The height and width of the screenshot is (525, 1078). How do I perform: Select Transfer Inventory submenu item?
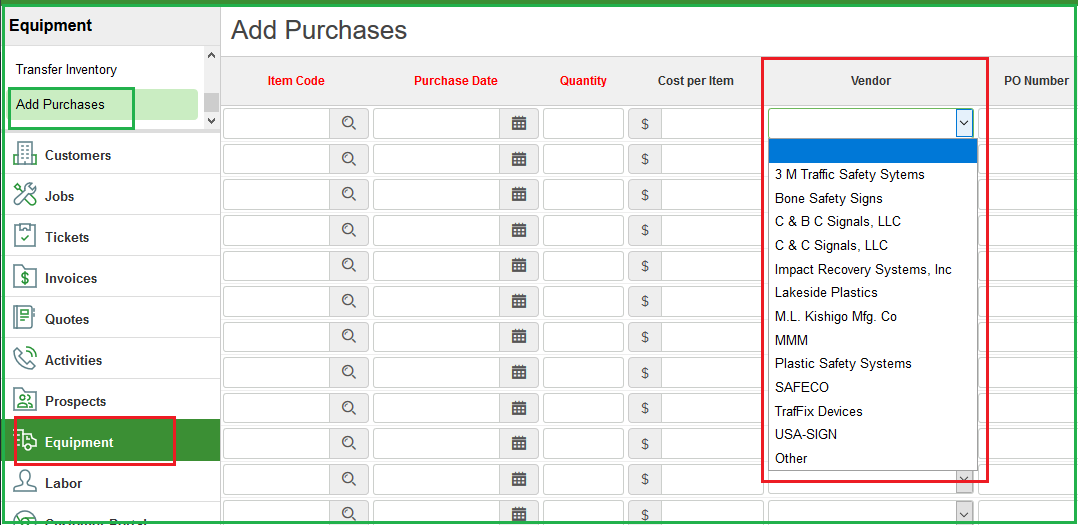coord(66,69)
